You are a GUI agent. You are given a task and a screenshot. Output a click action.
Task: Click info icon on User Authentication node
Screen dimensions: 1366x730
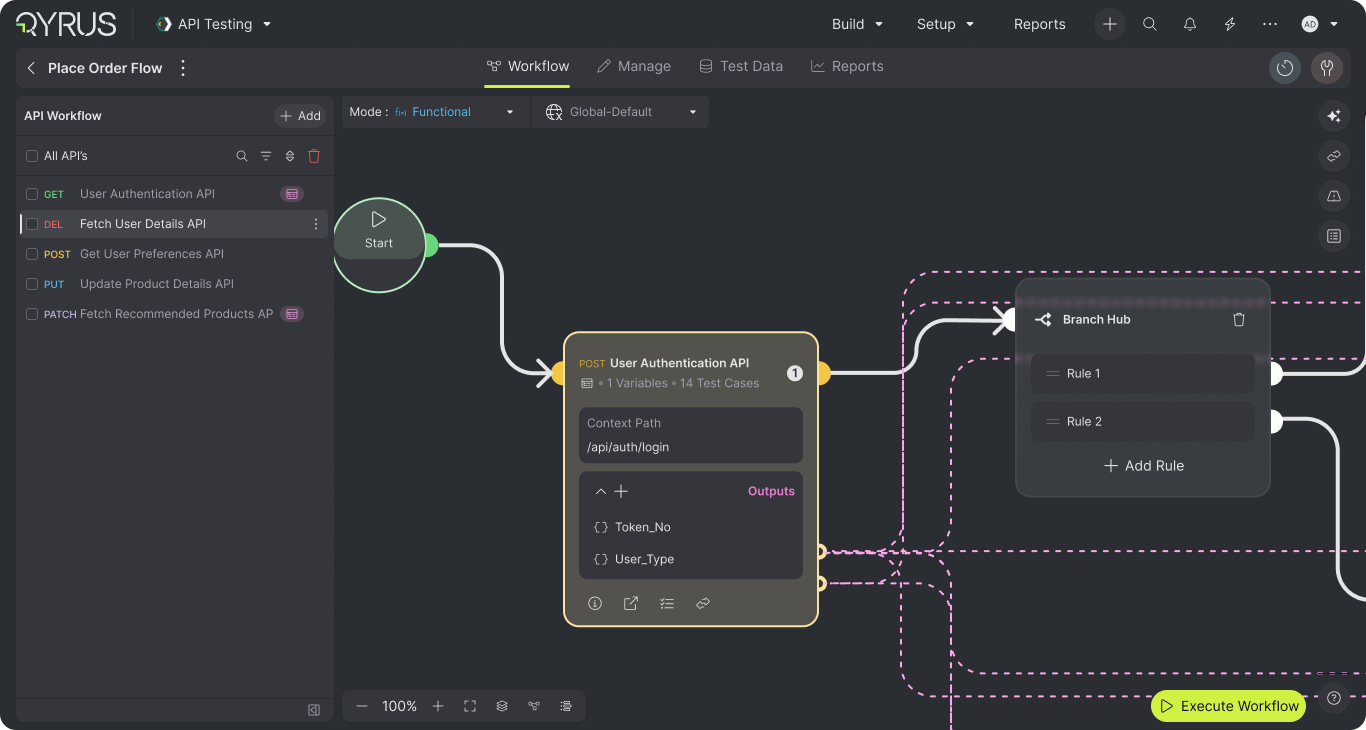[595, 604]
